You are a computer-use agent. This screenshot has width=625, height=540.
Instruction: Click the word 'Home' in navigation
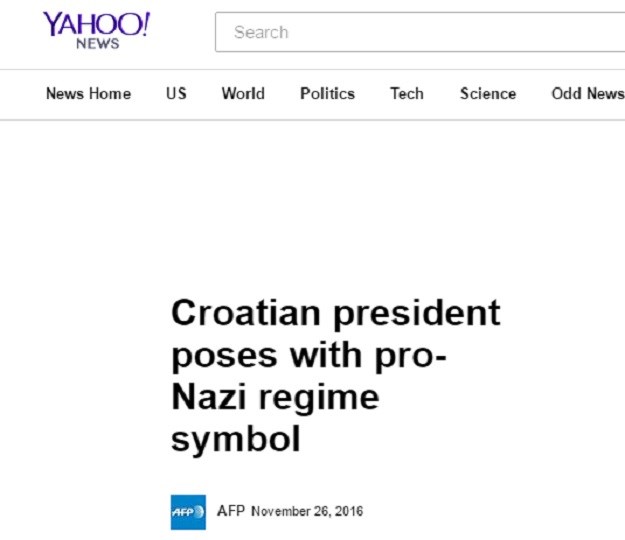point(110,94)
